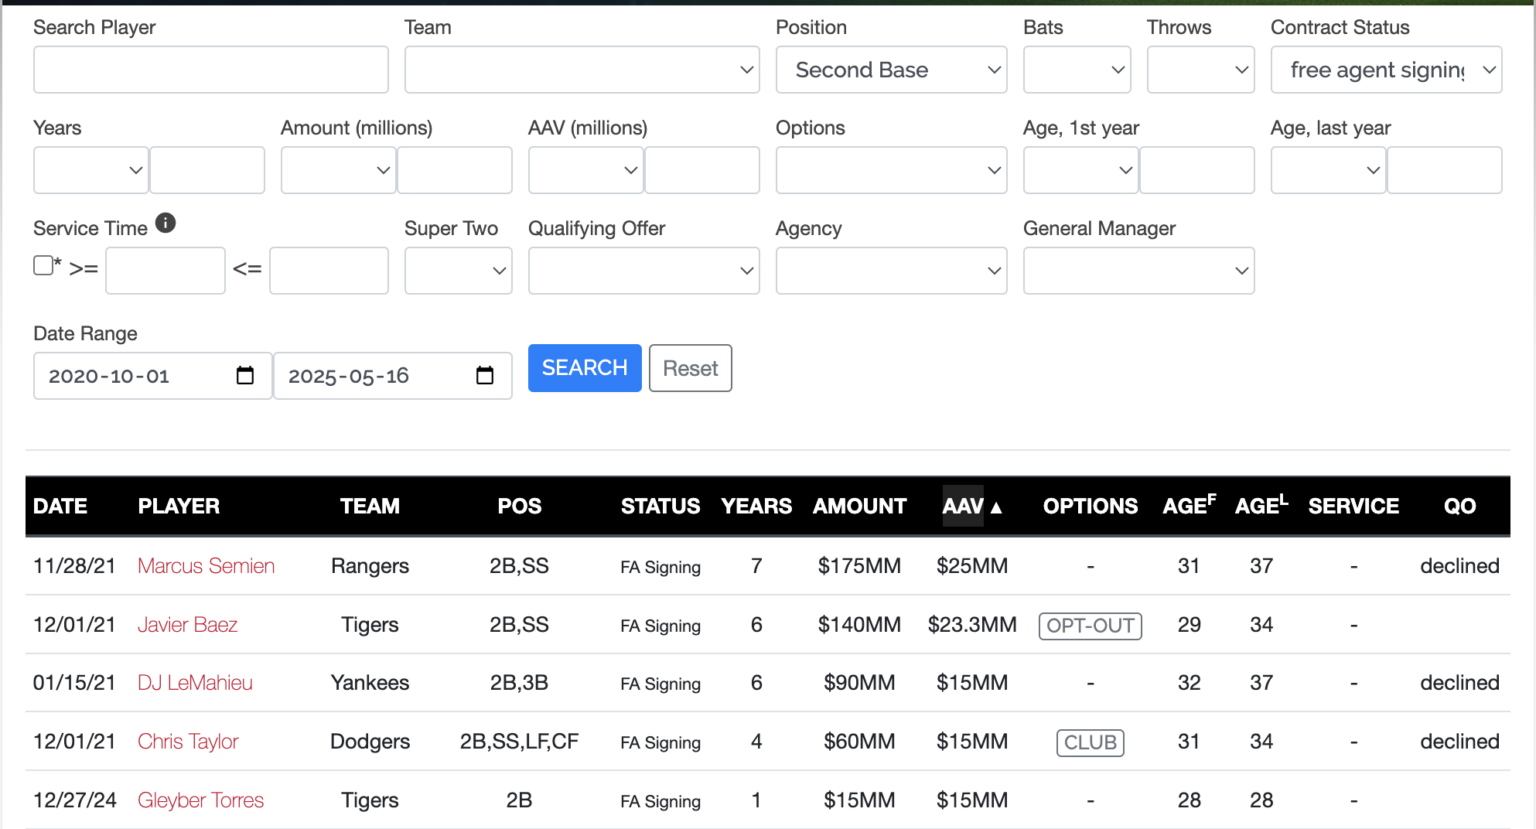
Task: Sort the table by DATE header
Action: click(60, 506)
